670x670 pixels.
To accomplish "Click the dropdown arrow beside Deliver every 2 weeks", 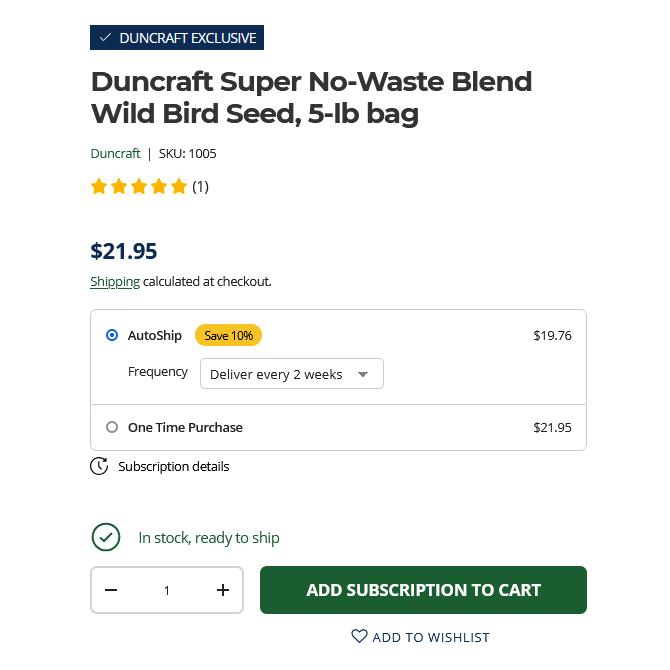I will click(x=363, y=374).
